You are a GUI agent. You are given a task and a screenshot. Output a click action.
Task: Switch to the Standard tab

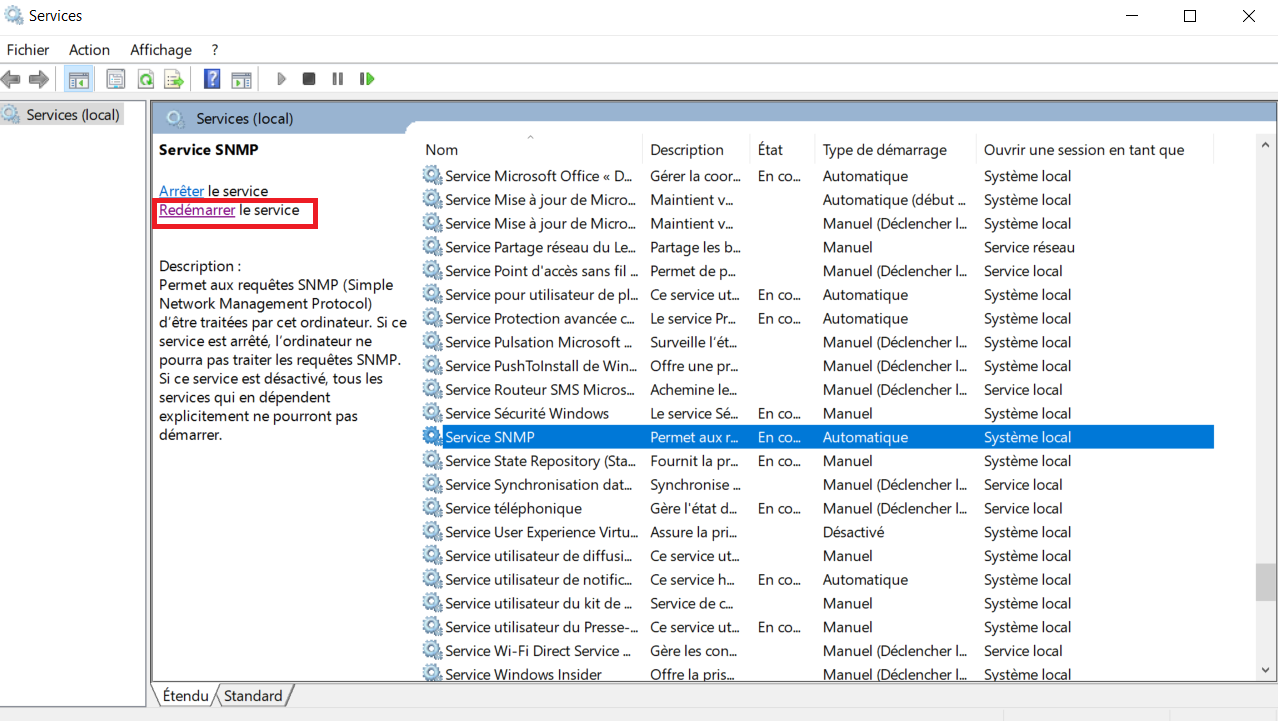[252, 695]
